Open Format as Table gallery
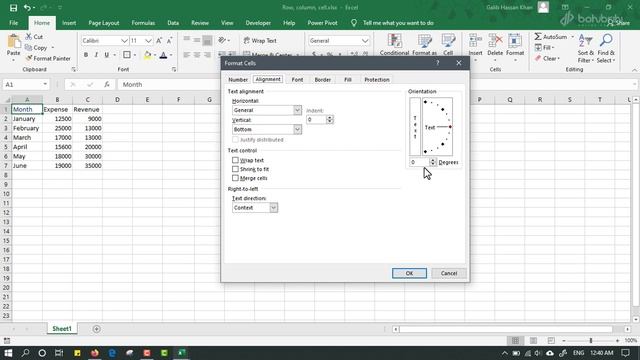This screenshot has width=640, height=360. [x=424, y=45]
